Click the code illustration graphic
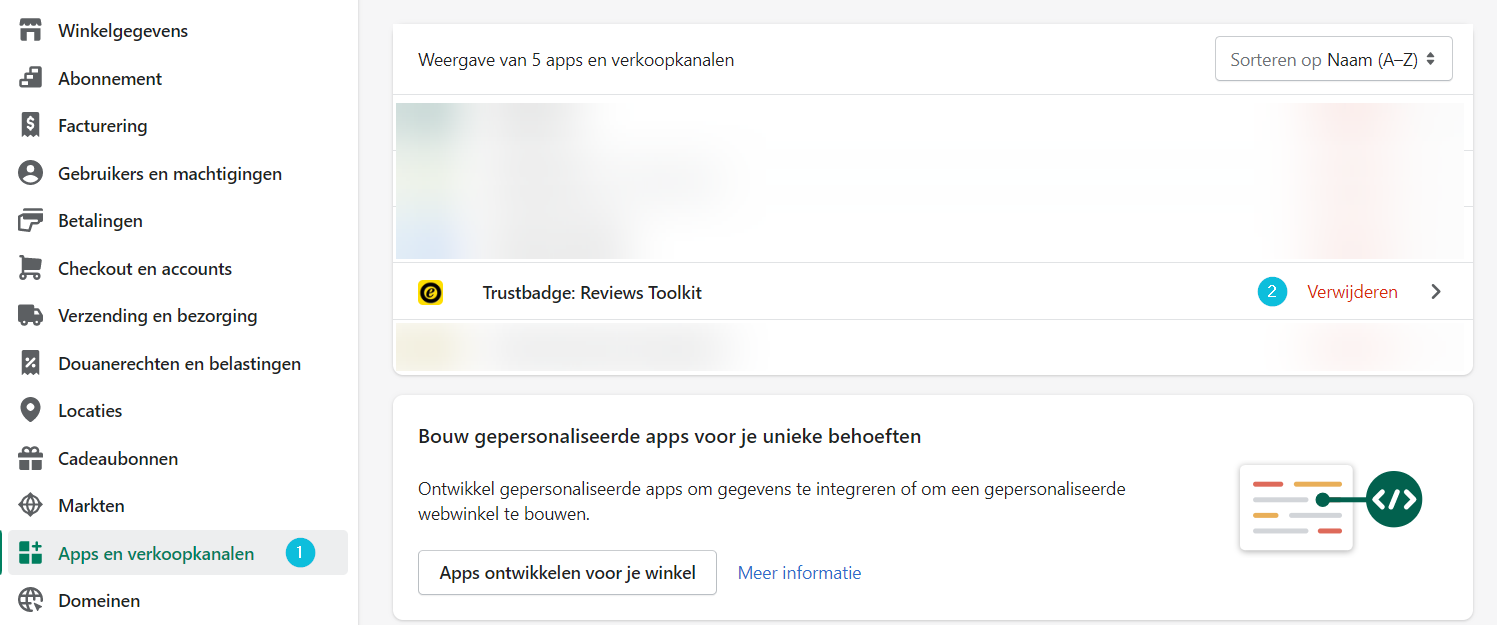This screenshot has width=1497, height=625. point(1330,505)
